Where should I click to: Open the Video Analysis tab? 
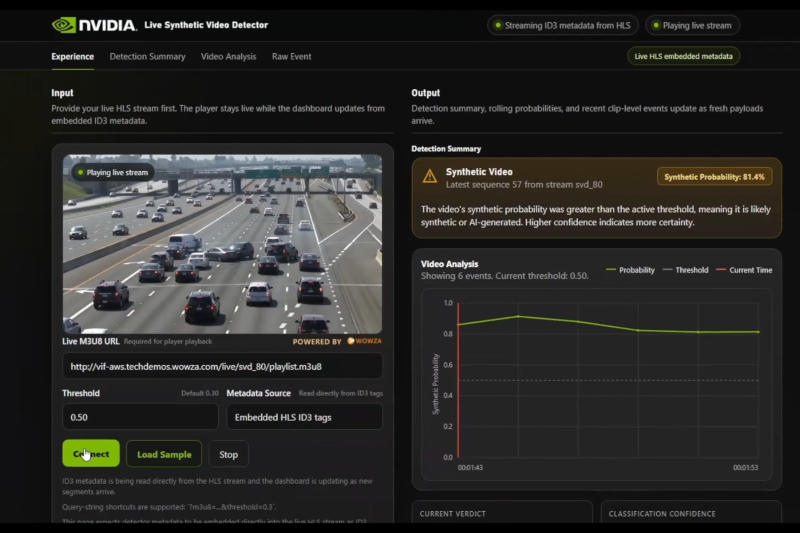coord(229,57)
